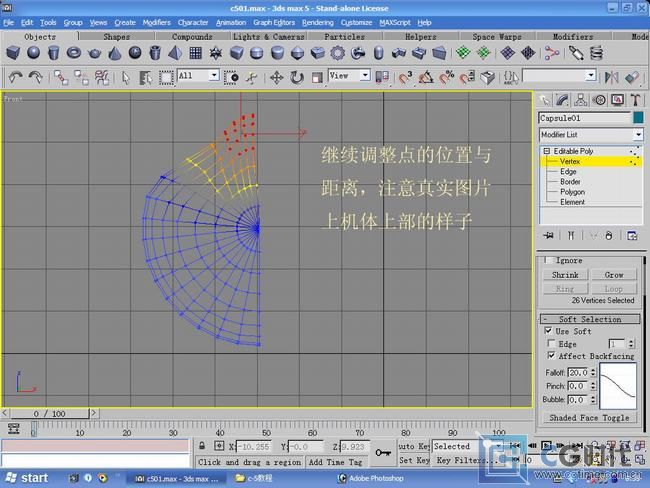
Task: Open Key Filters dialog
Action: [x=468, y=460]
